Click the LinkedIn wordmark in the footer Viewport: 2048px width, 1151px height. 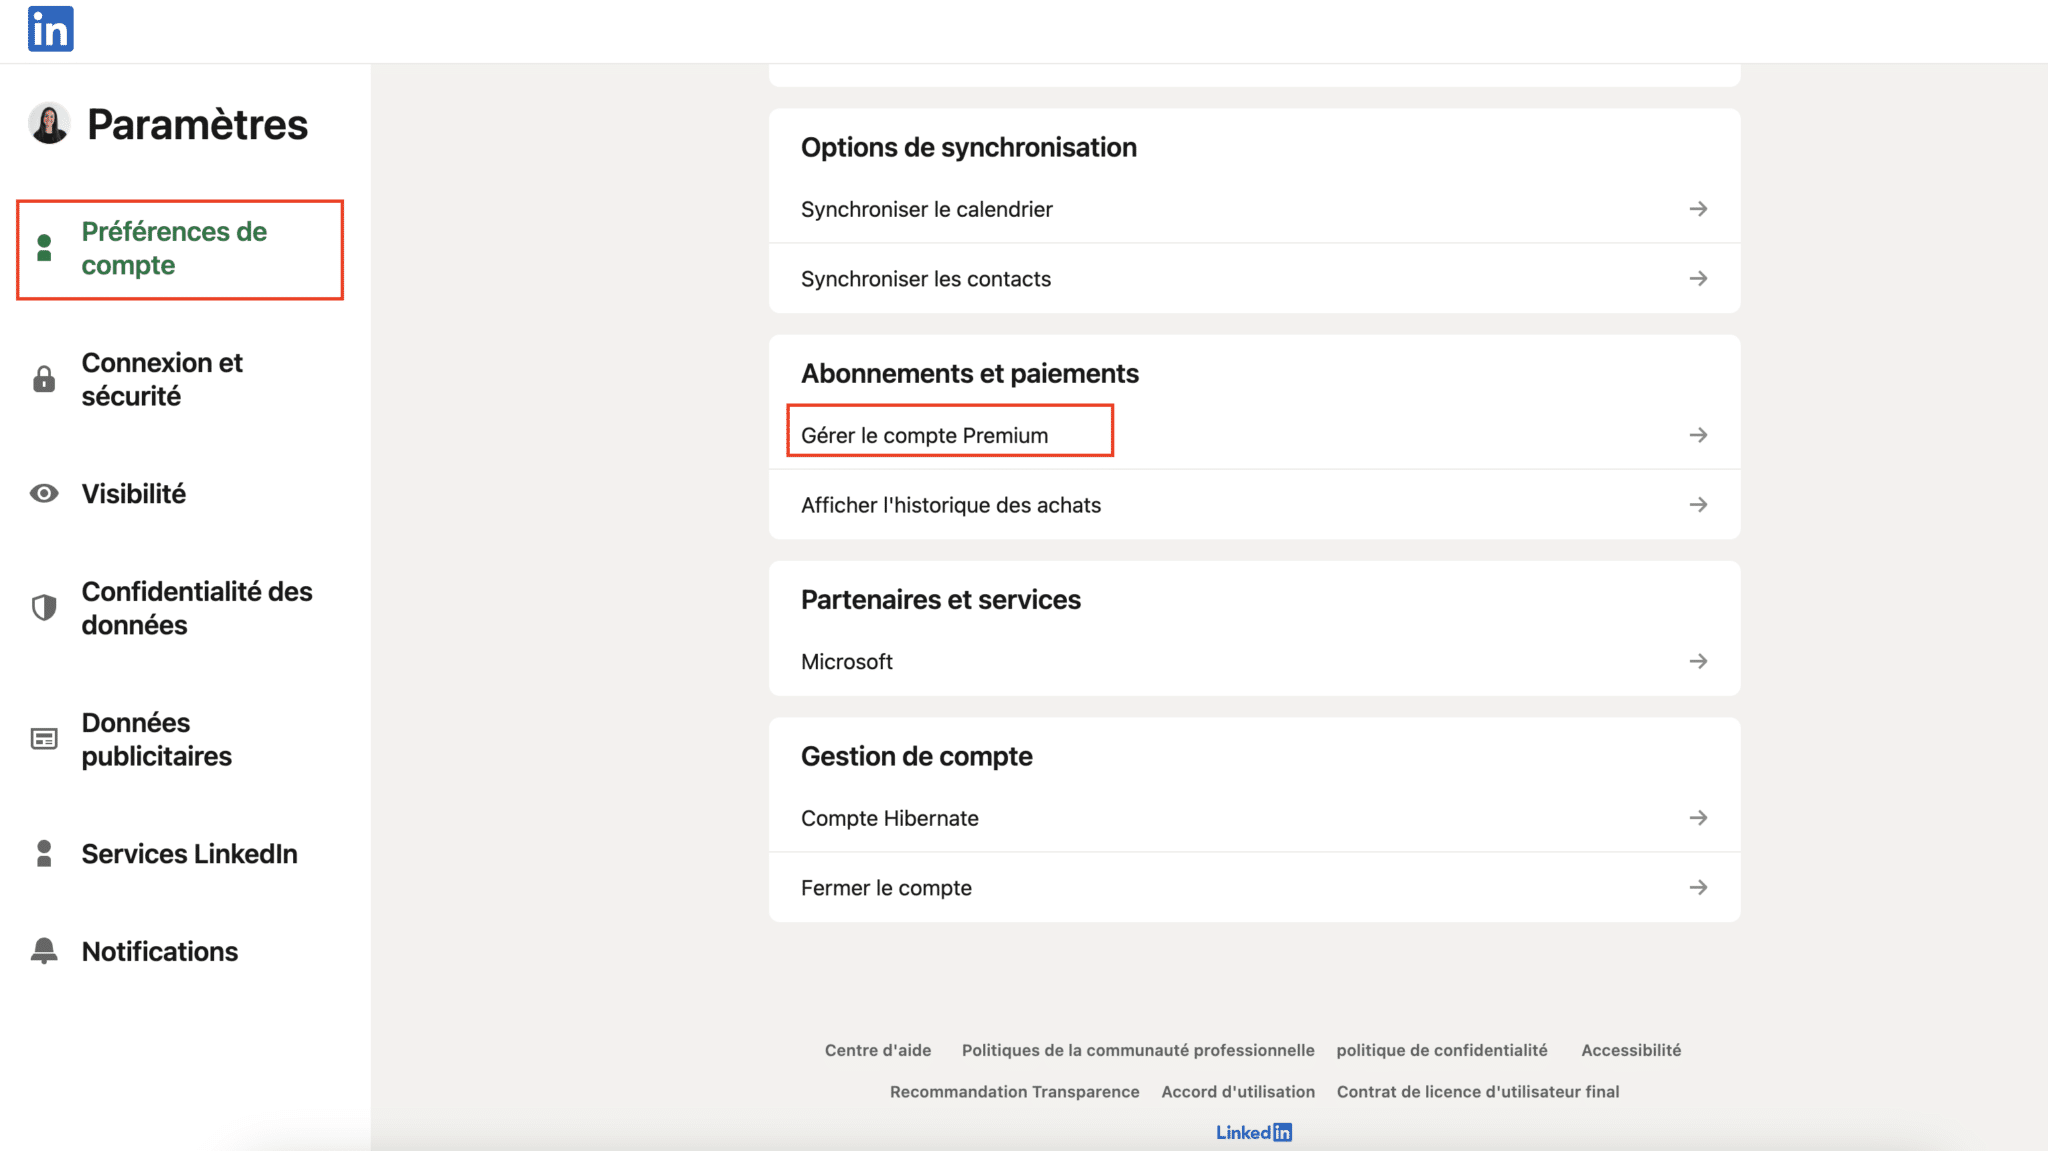click(1253, 1131)
